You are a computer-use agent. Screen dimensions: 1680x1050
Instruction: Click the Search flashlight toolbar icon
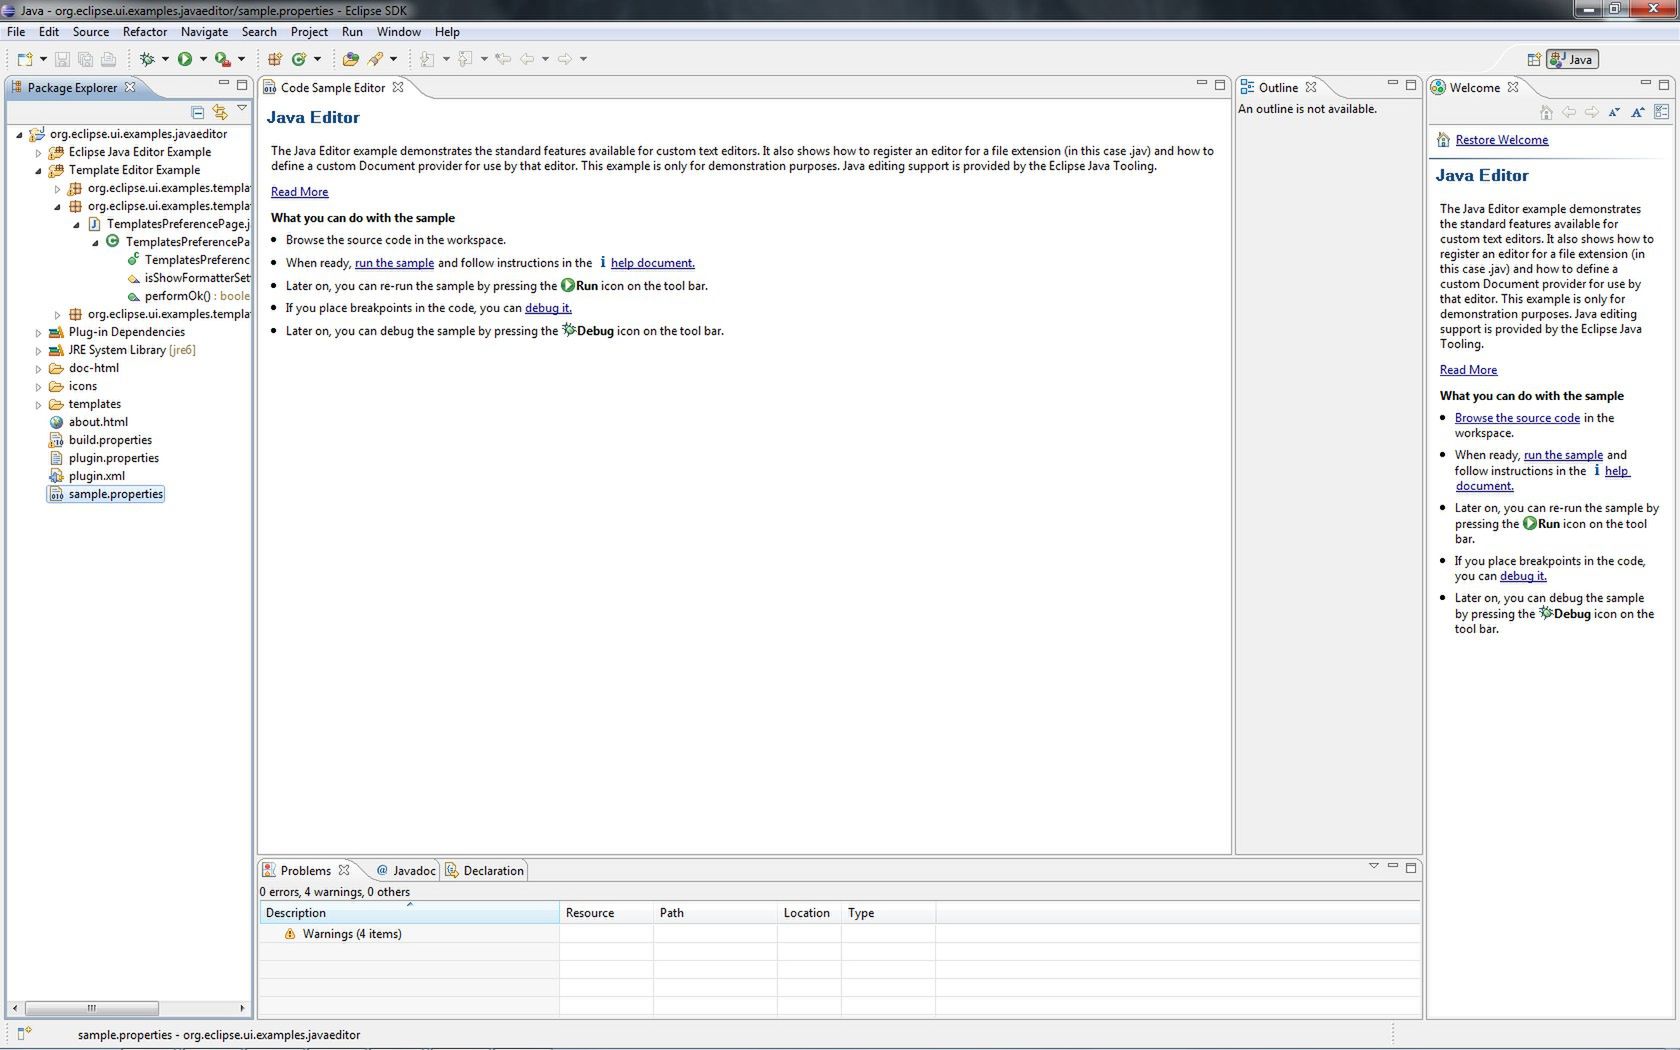coord(375,59)
